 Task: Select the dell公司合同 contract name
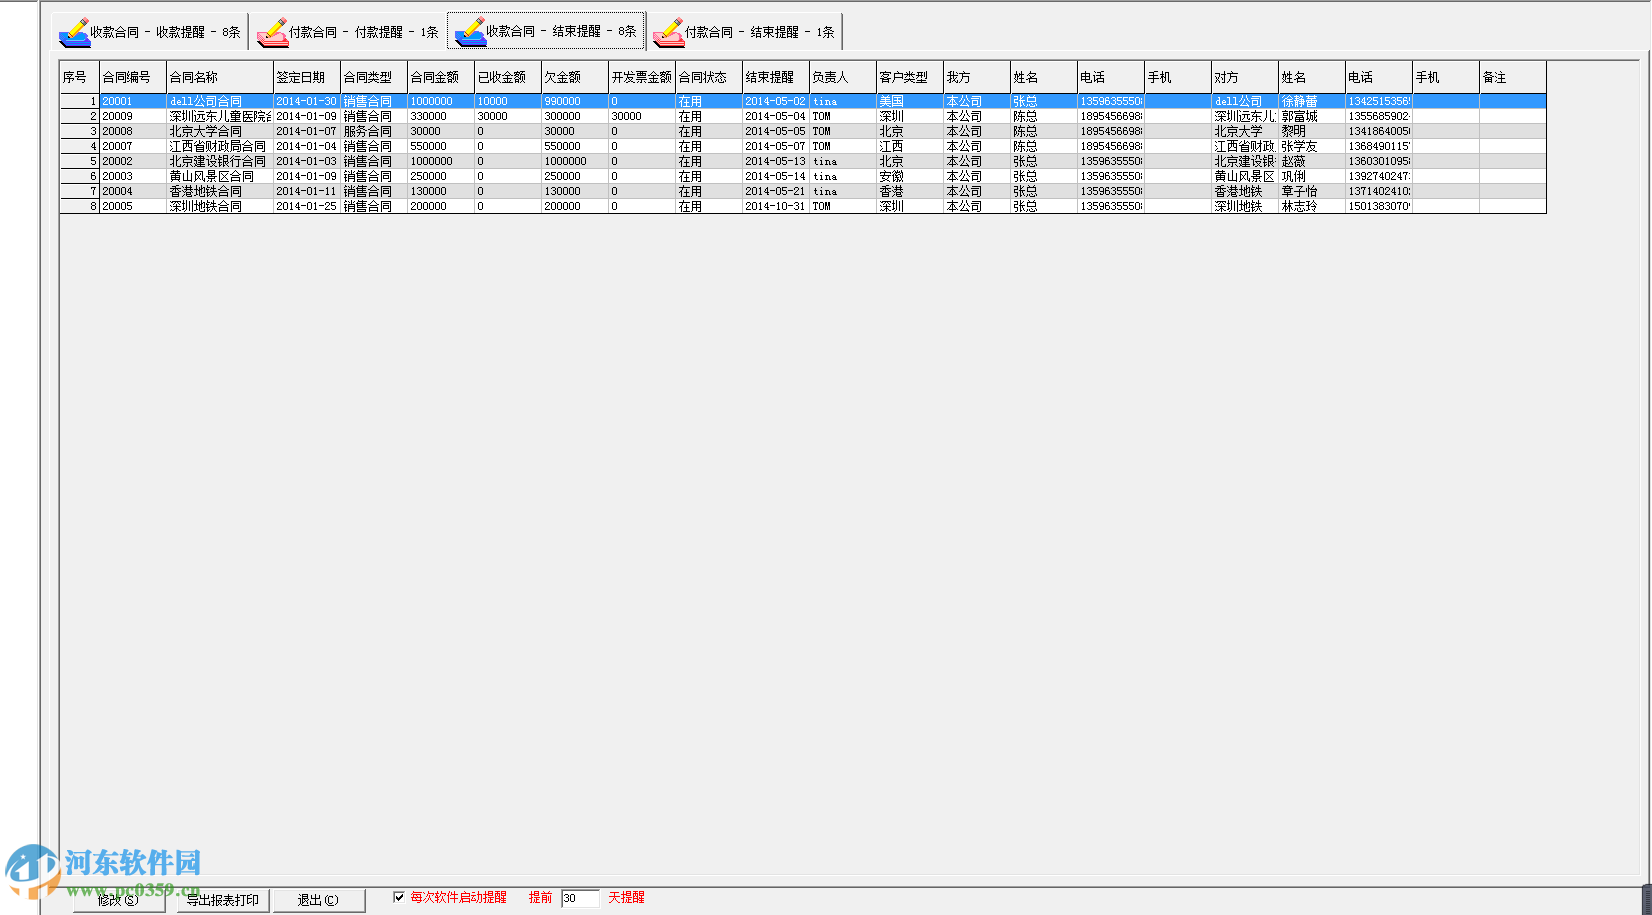(220, 101)
